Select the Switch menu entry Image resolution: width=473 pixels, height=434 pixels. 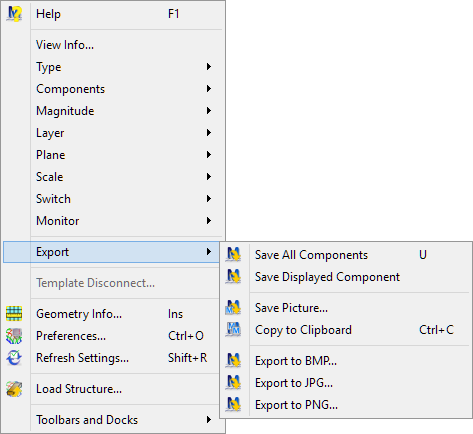[113, 199]
